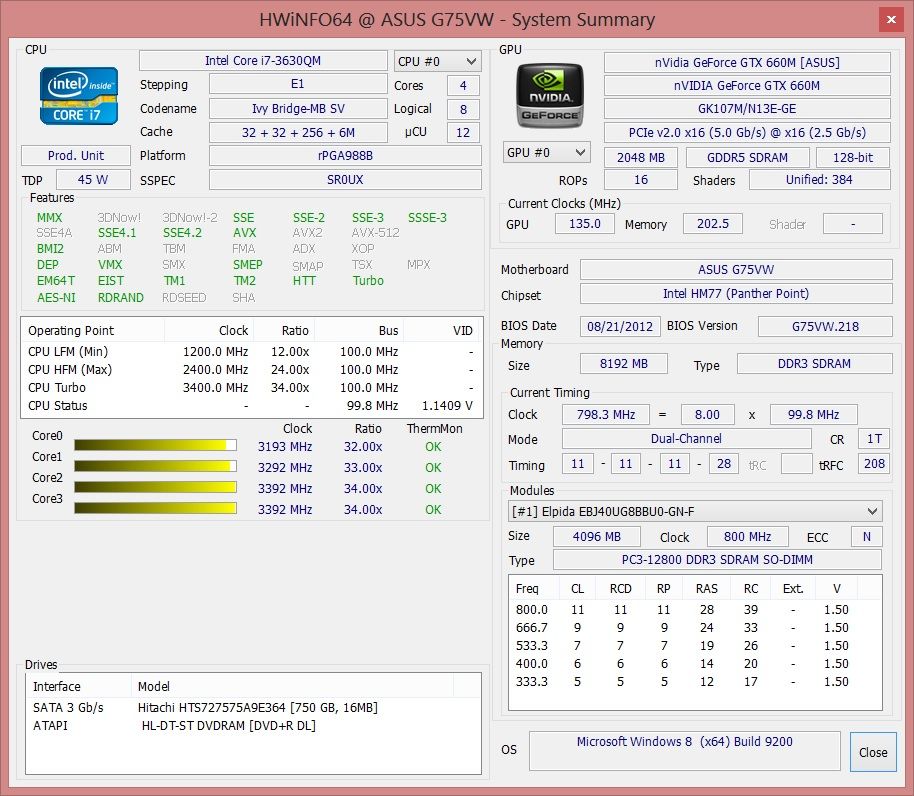Click the Motherboard field ASUS G75VW
Image resolution: width=914 pixels, height=796 pixels.
click(736, 269)
